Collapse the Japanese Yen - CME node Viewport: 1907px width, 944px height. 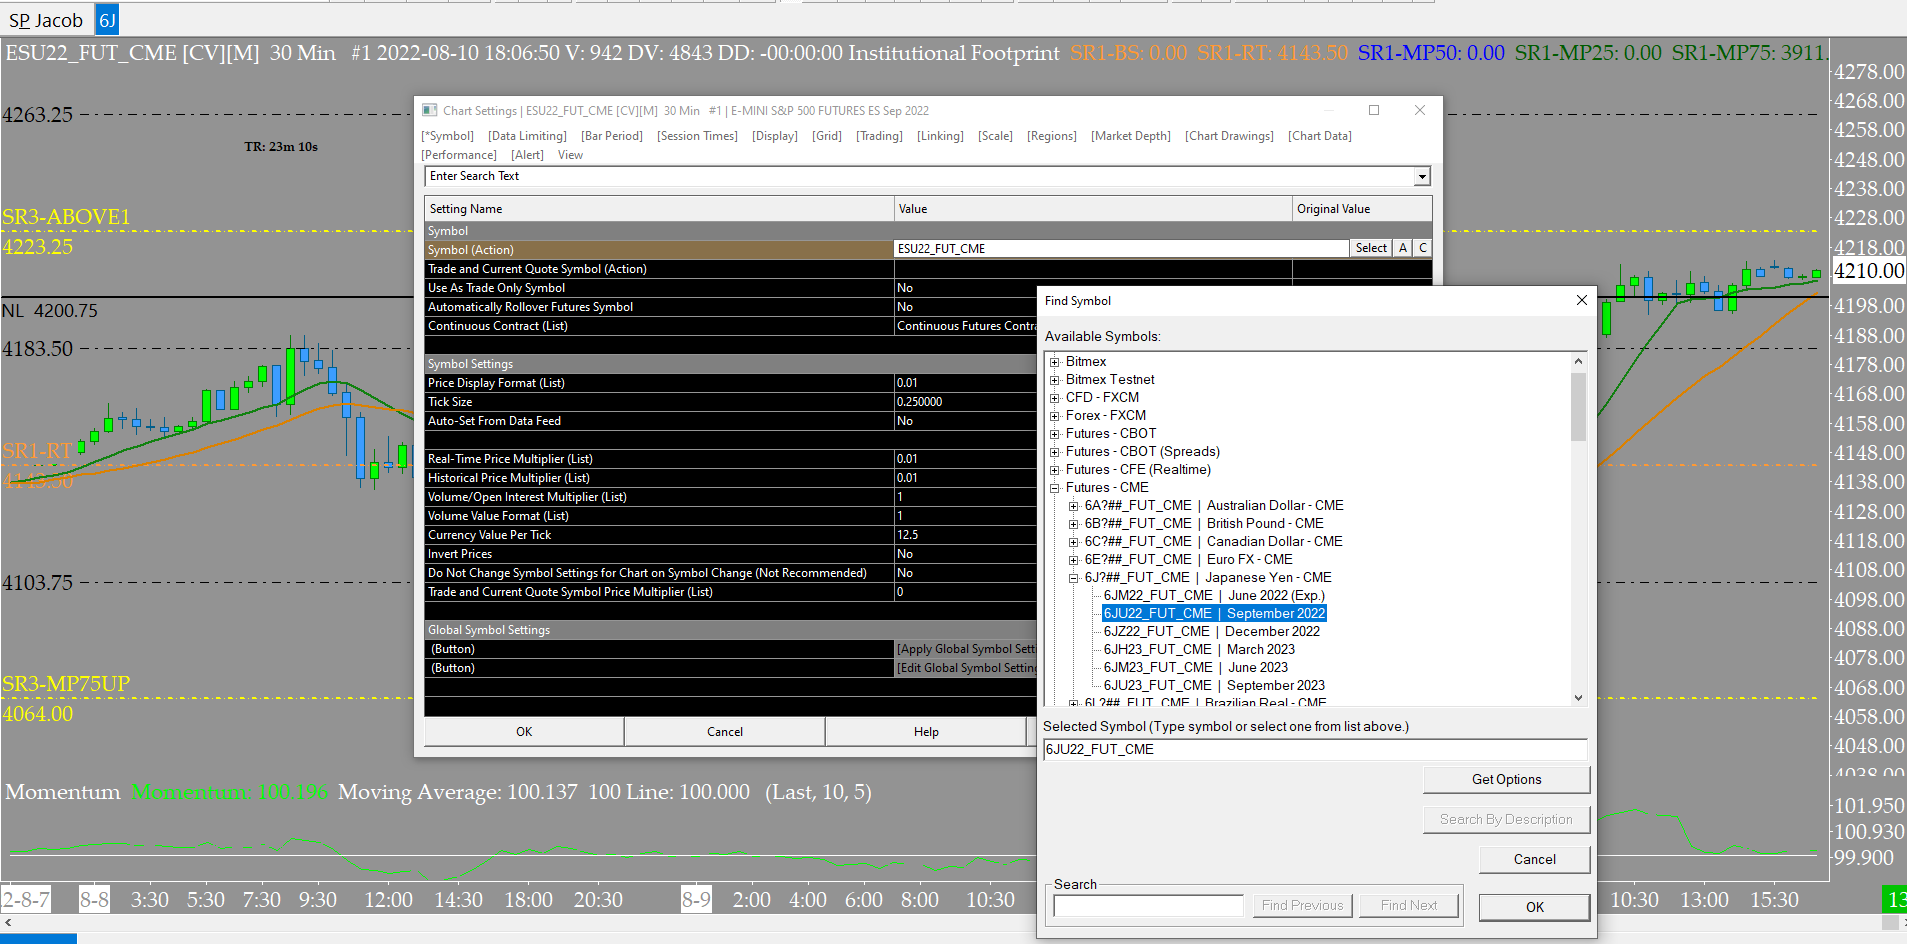[x=1073, y=578]
